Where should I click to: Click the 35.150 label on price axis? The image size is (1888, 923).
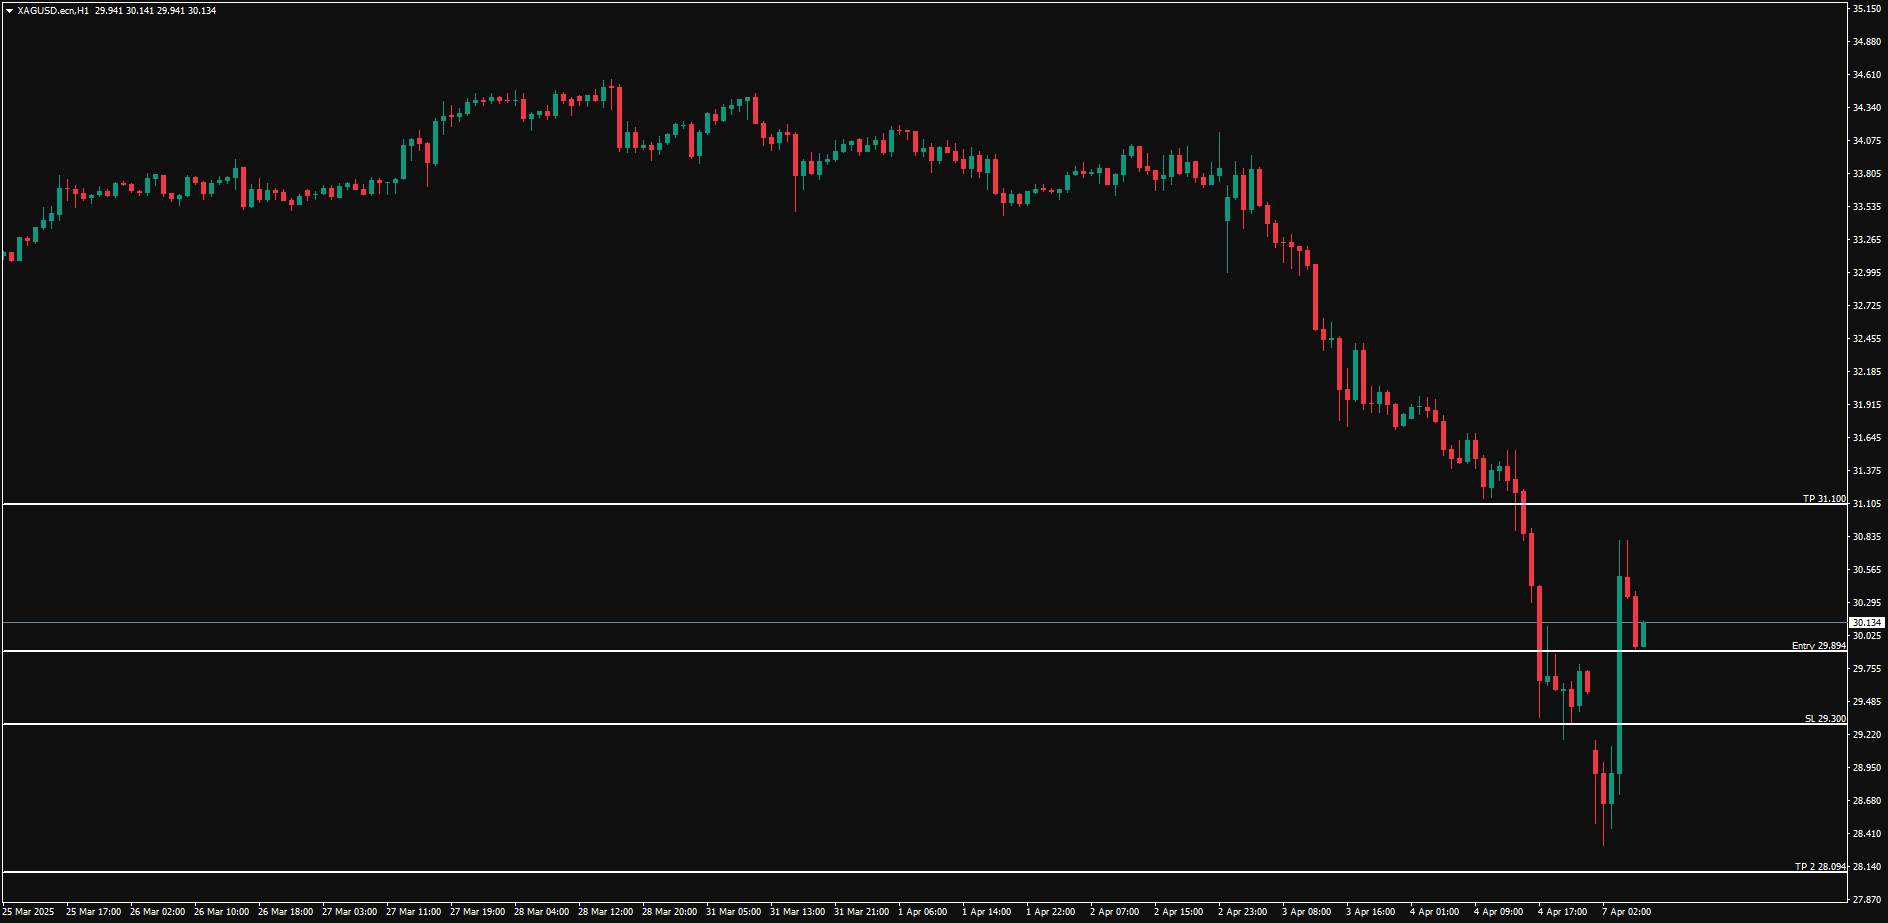(1866, 9)
